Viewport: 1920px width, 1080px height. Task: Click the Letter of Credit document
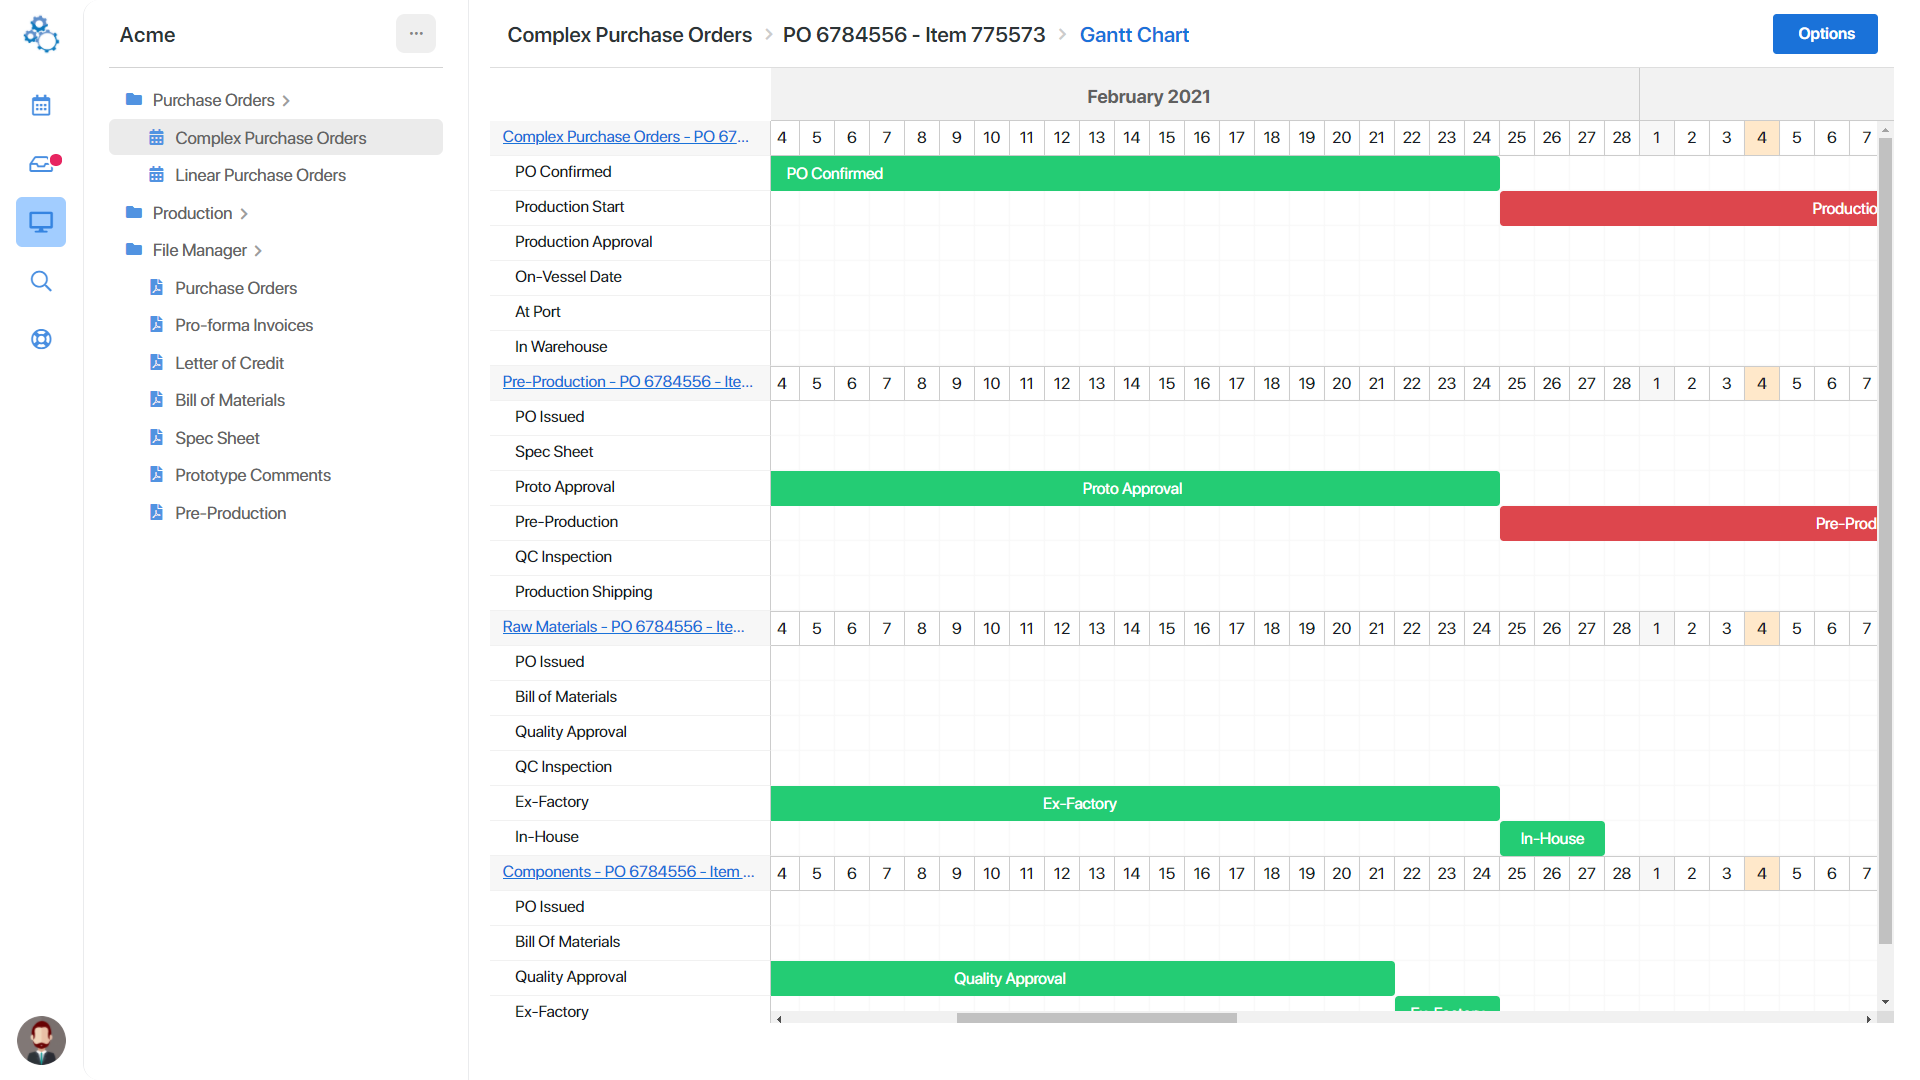(x=229, y=363)
